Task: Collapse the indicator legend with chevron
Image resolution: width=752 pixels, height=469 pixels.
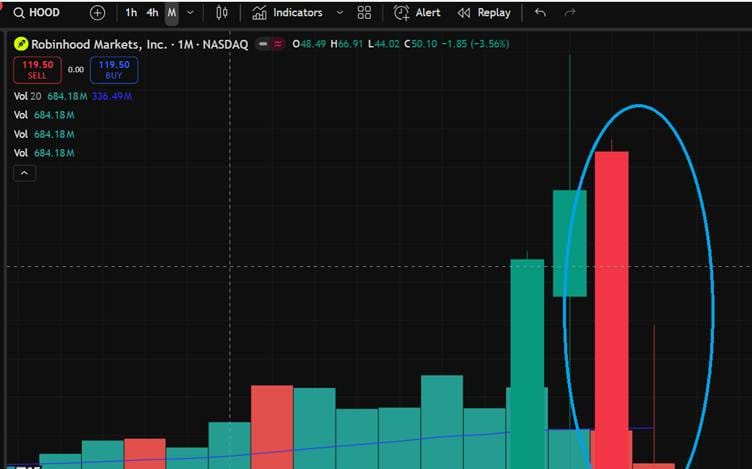Action: click(x=25, y=173)
